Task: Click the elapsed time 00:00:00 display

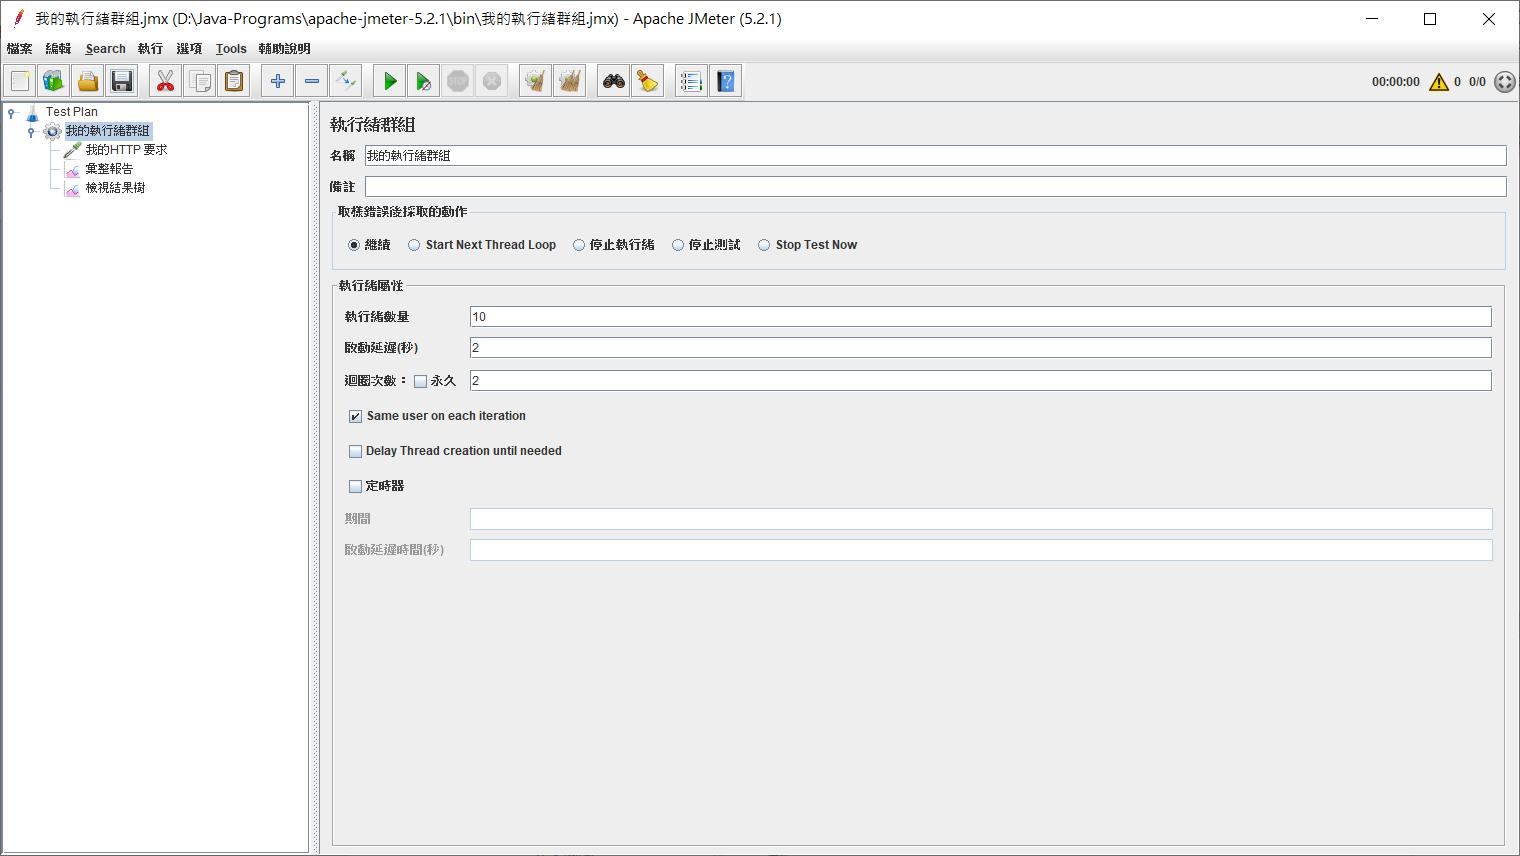Action: tap(1395, 82)
